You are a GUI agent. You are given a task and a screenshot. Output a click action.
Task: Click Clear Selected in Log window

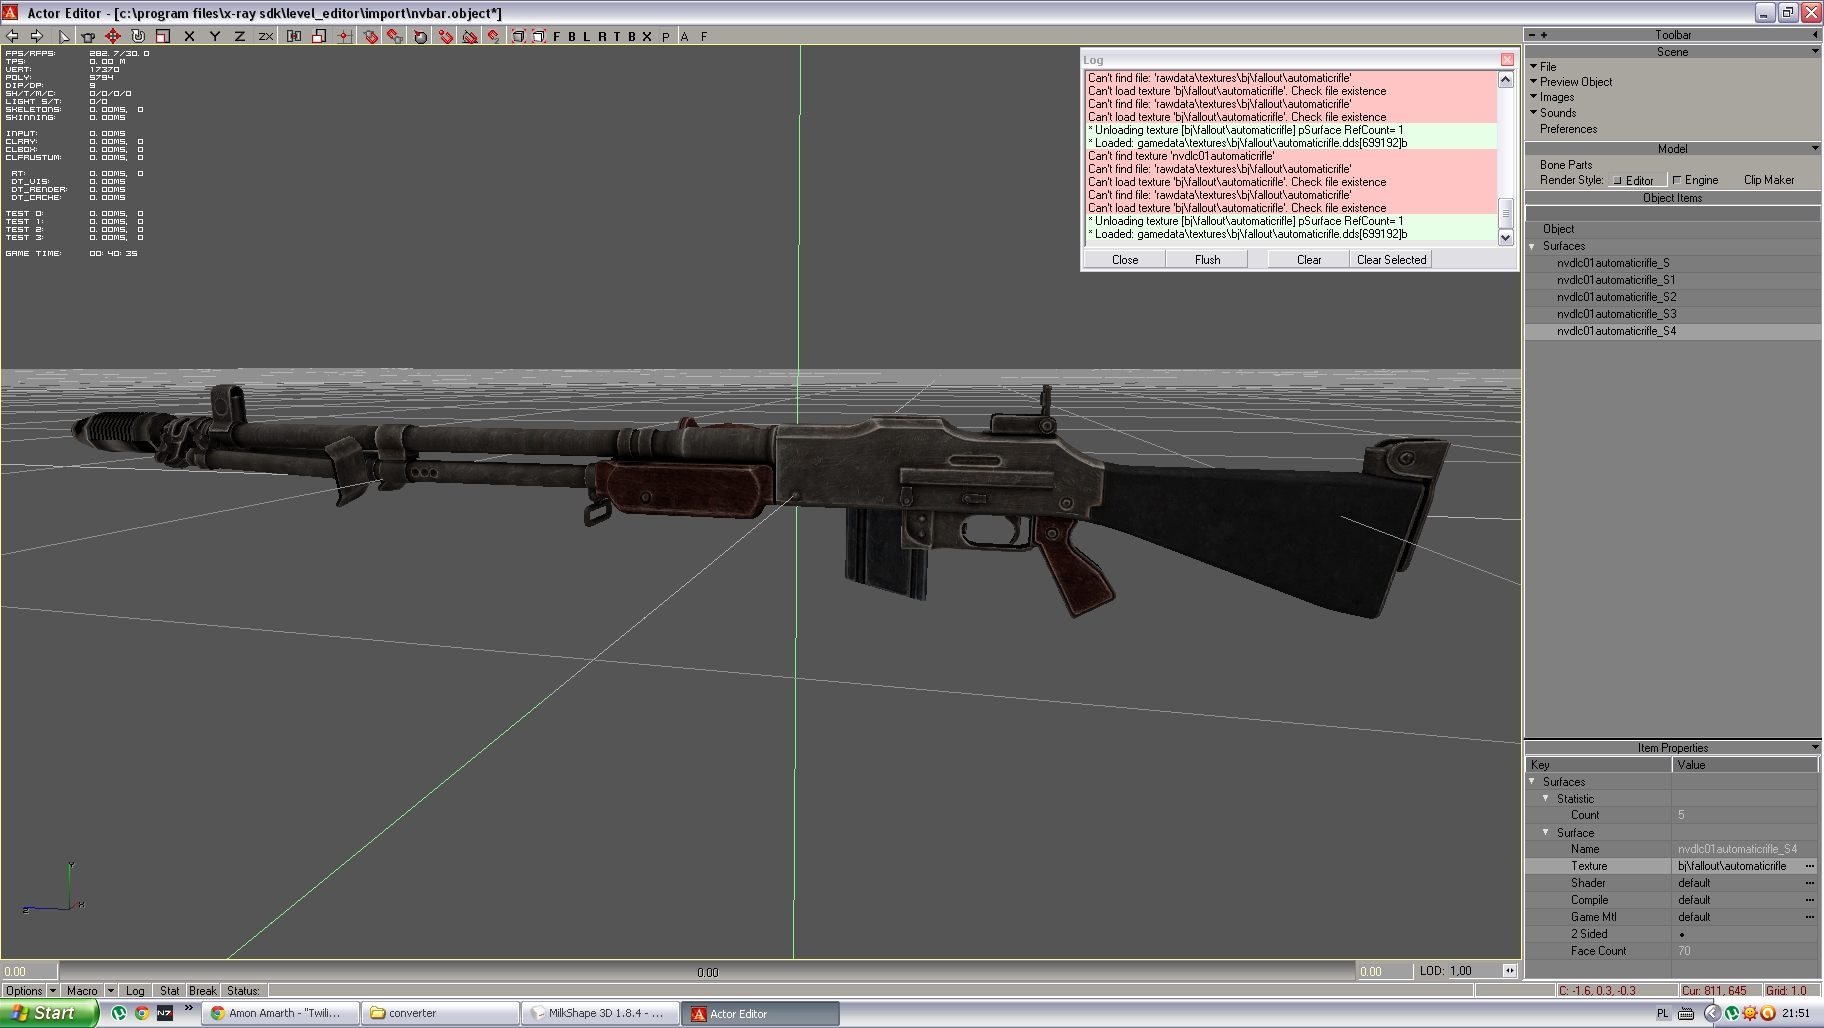[1391, 259]
